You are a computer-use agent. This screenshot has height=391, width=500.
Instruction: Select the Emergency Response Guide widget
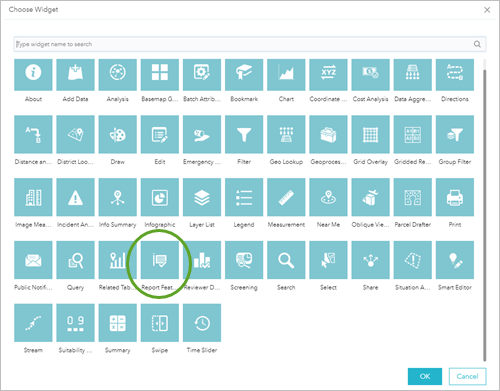click(202, 134)
